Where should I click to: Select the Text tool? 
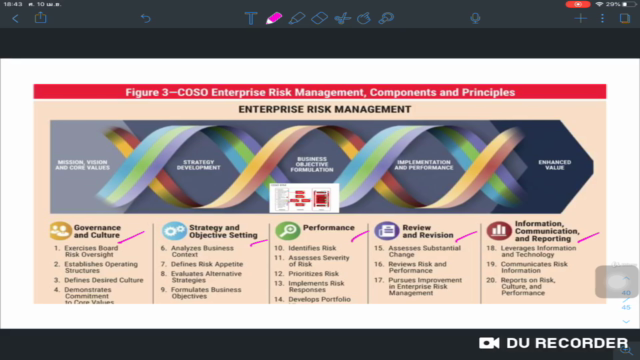pyautogui.click(x=251, y=18)
